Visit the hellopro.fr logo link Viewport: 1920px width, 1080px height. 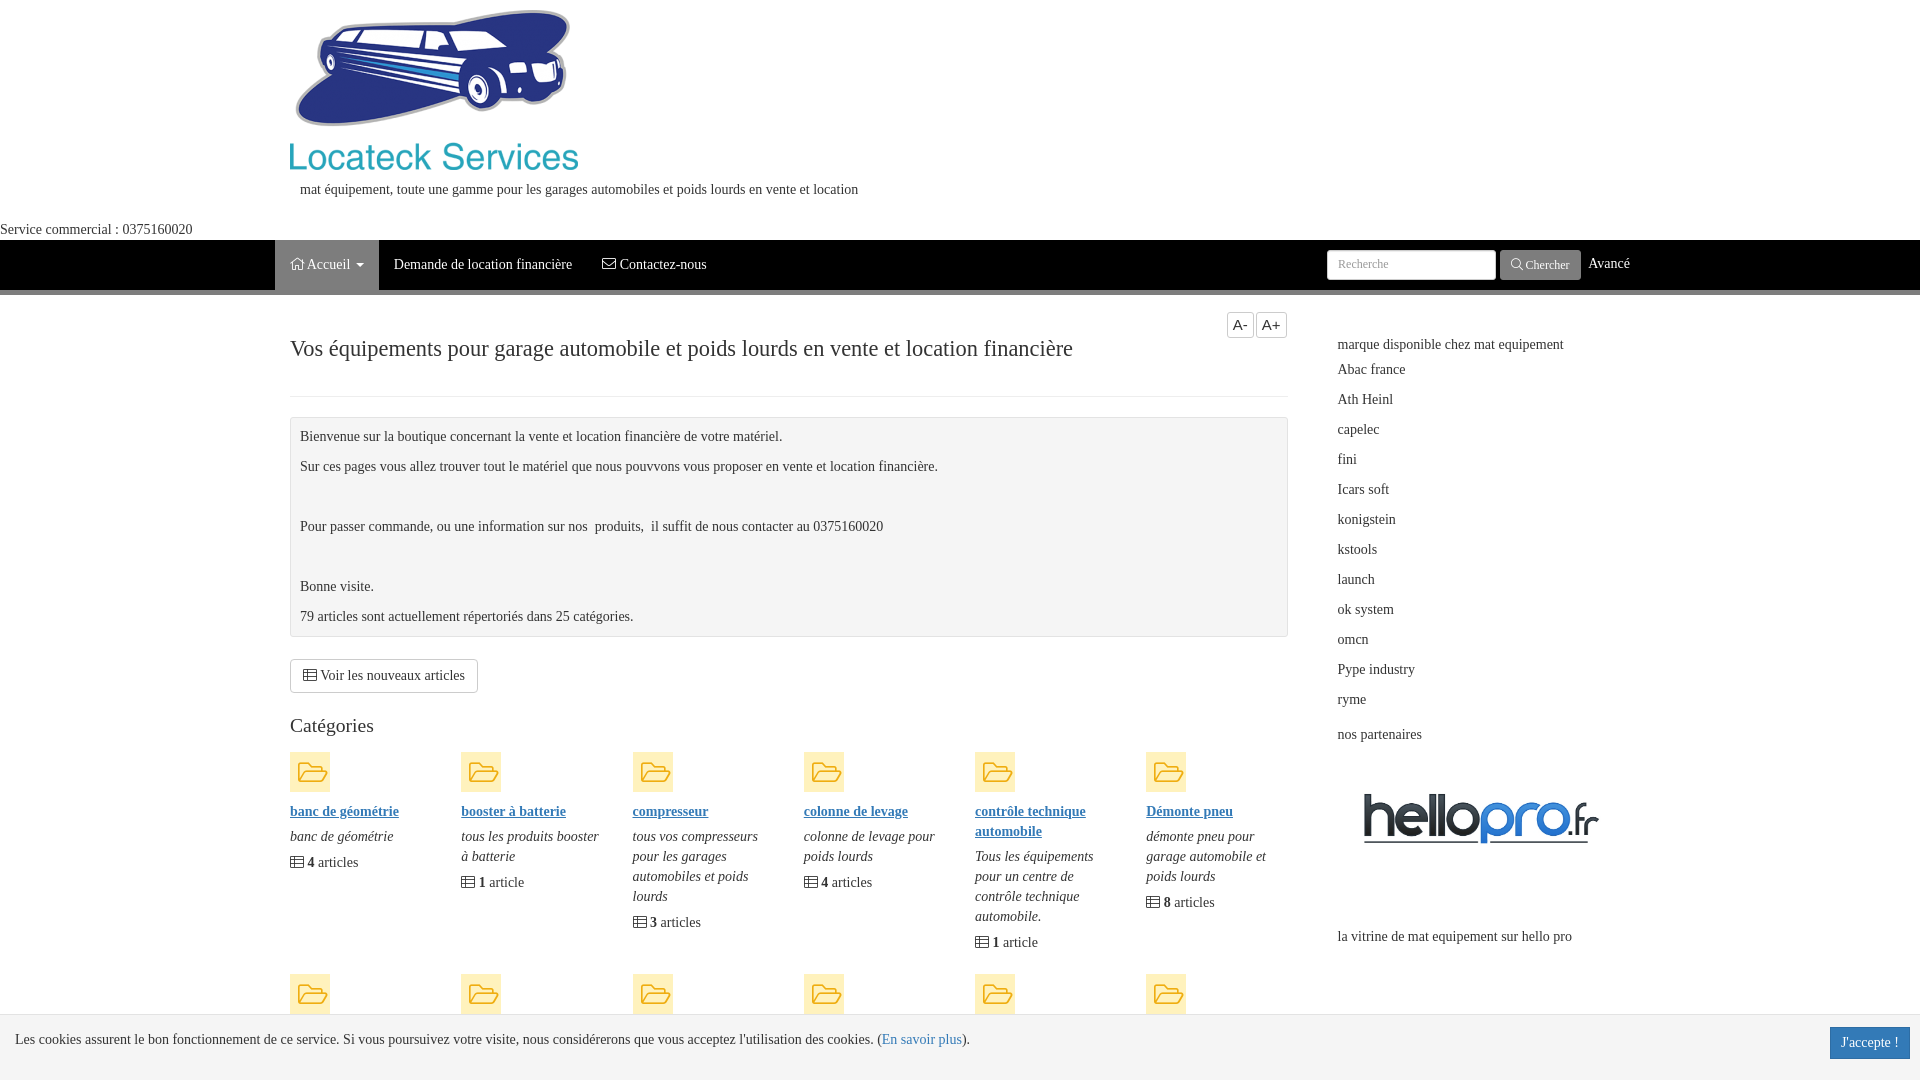pyautogui.click(x=1479, y=820)
